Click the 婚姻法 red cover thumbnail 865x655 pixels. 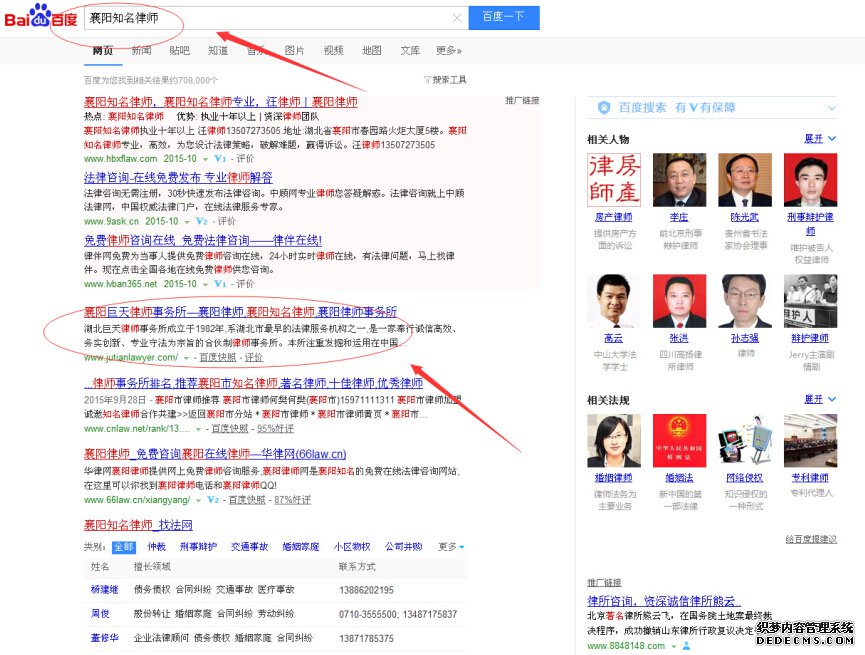[679, 440]
